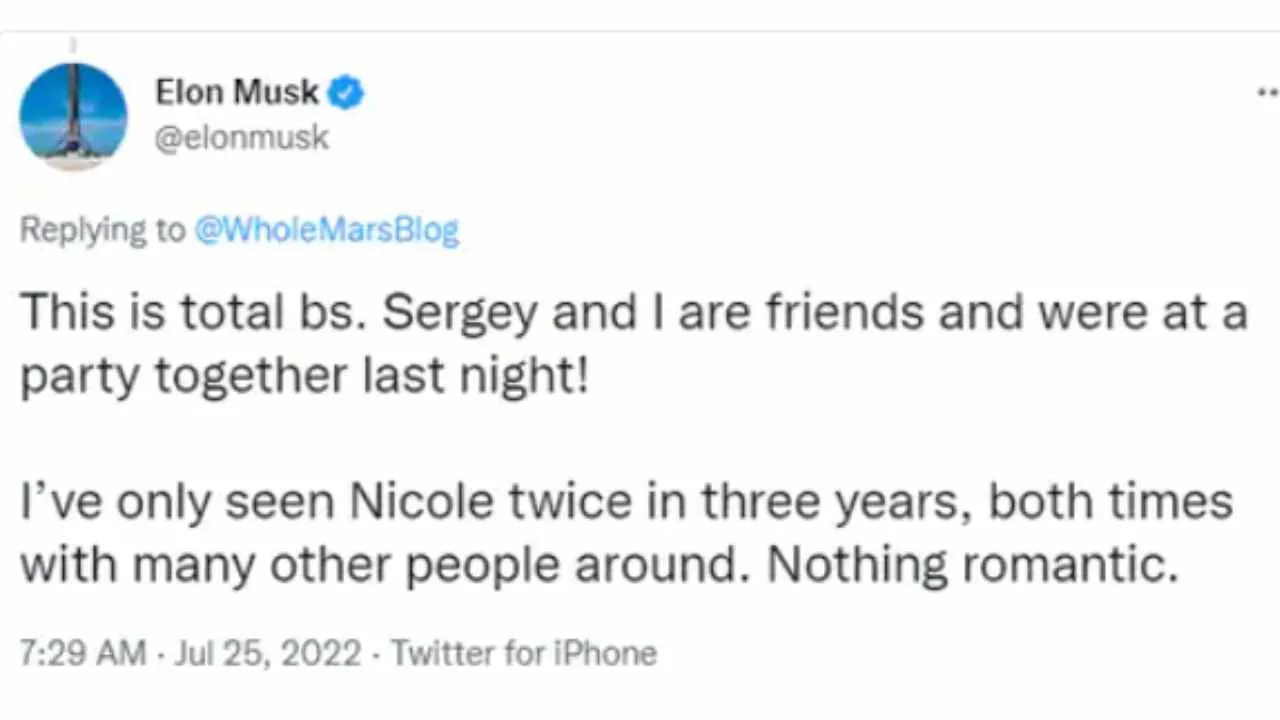Click the Elon Musk display name
Viewport: 1280px width, 720px height.
237,93
